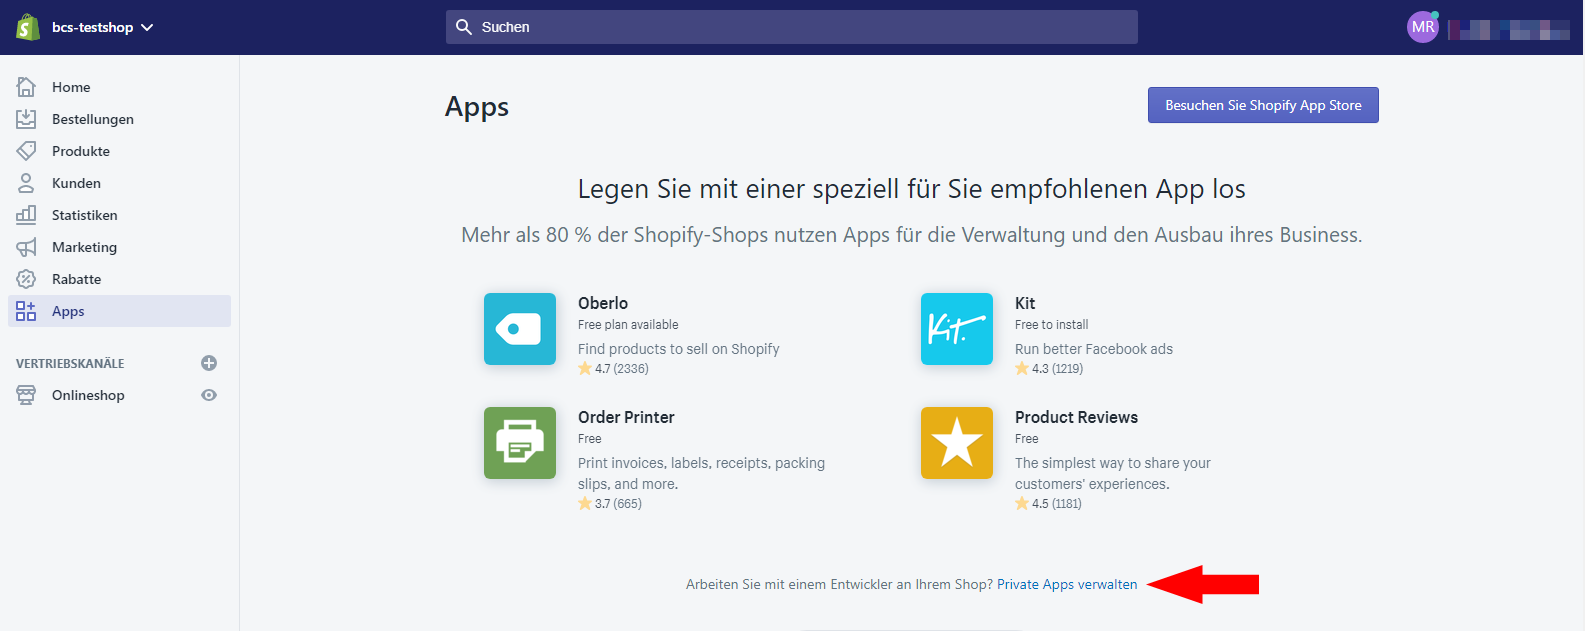The width and height of the screenshot is (1585, 631).
Task: Click the Home house icon in the sidebar
Action: (26, 87)
